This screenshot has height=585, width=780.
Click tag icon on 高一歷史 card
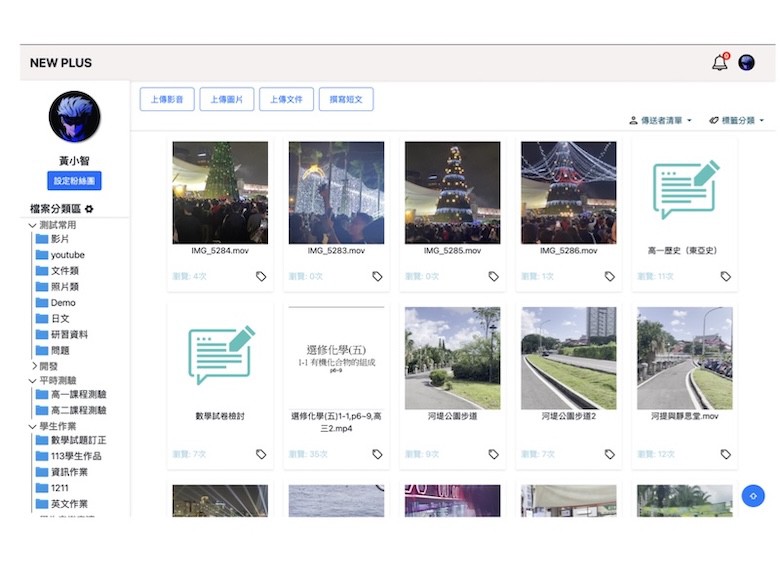[x=726, y=276]
